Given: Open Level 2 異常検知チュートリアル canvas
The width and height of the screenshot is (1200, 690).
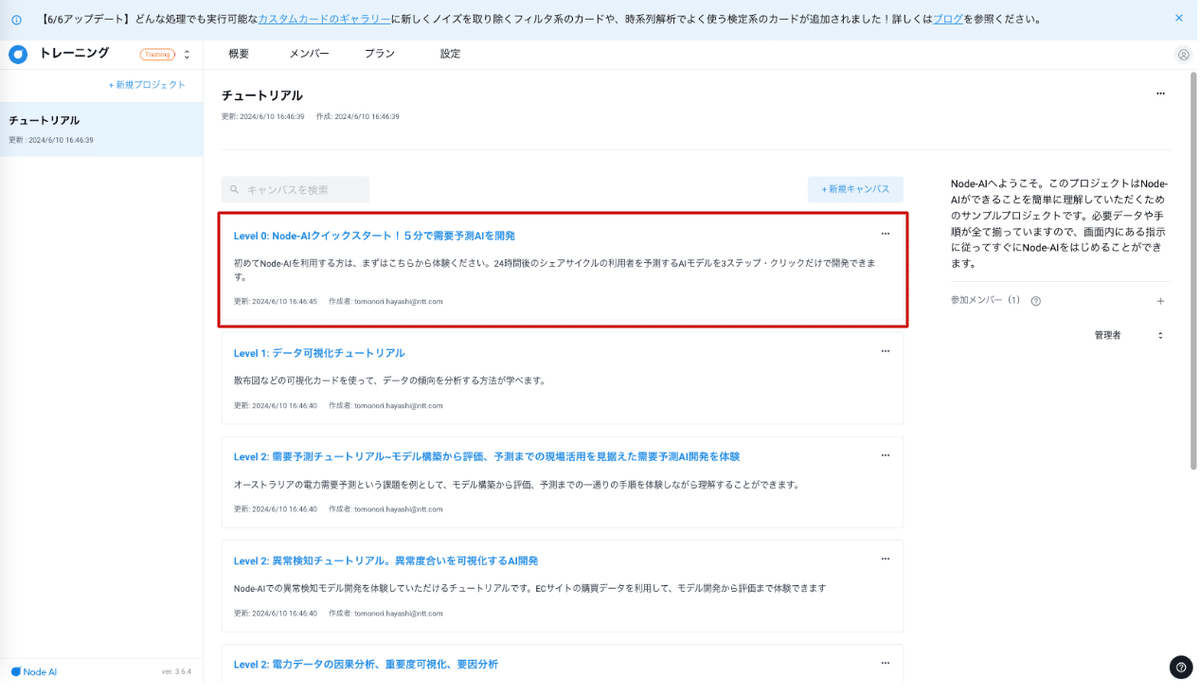Looking at the screenshot, I should pyautogui.click(x=386, y=561).
